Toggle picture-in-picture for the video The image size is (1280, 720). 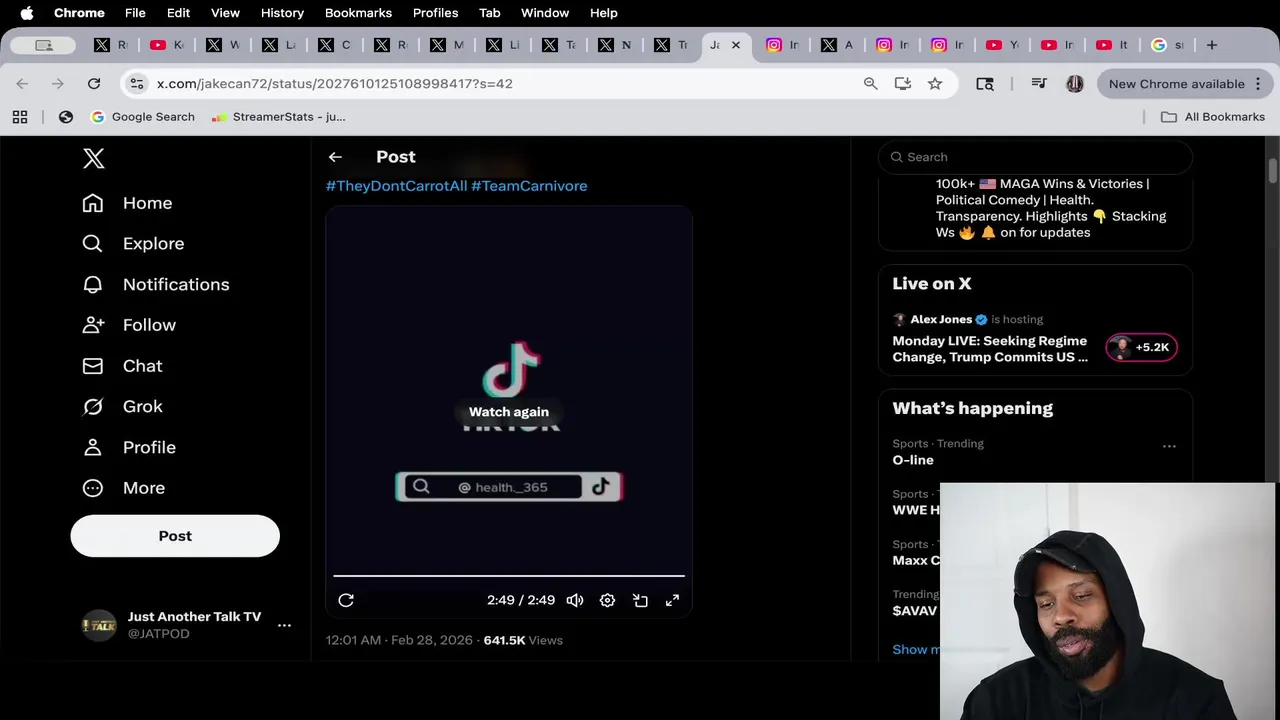[640, 600]
